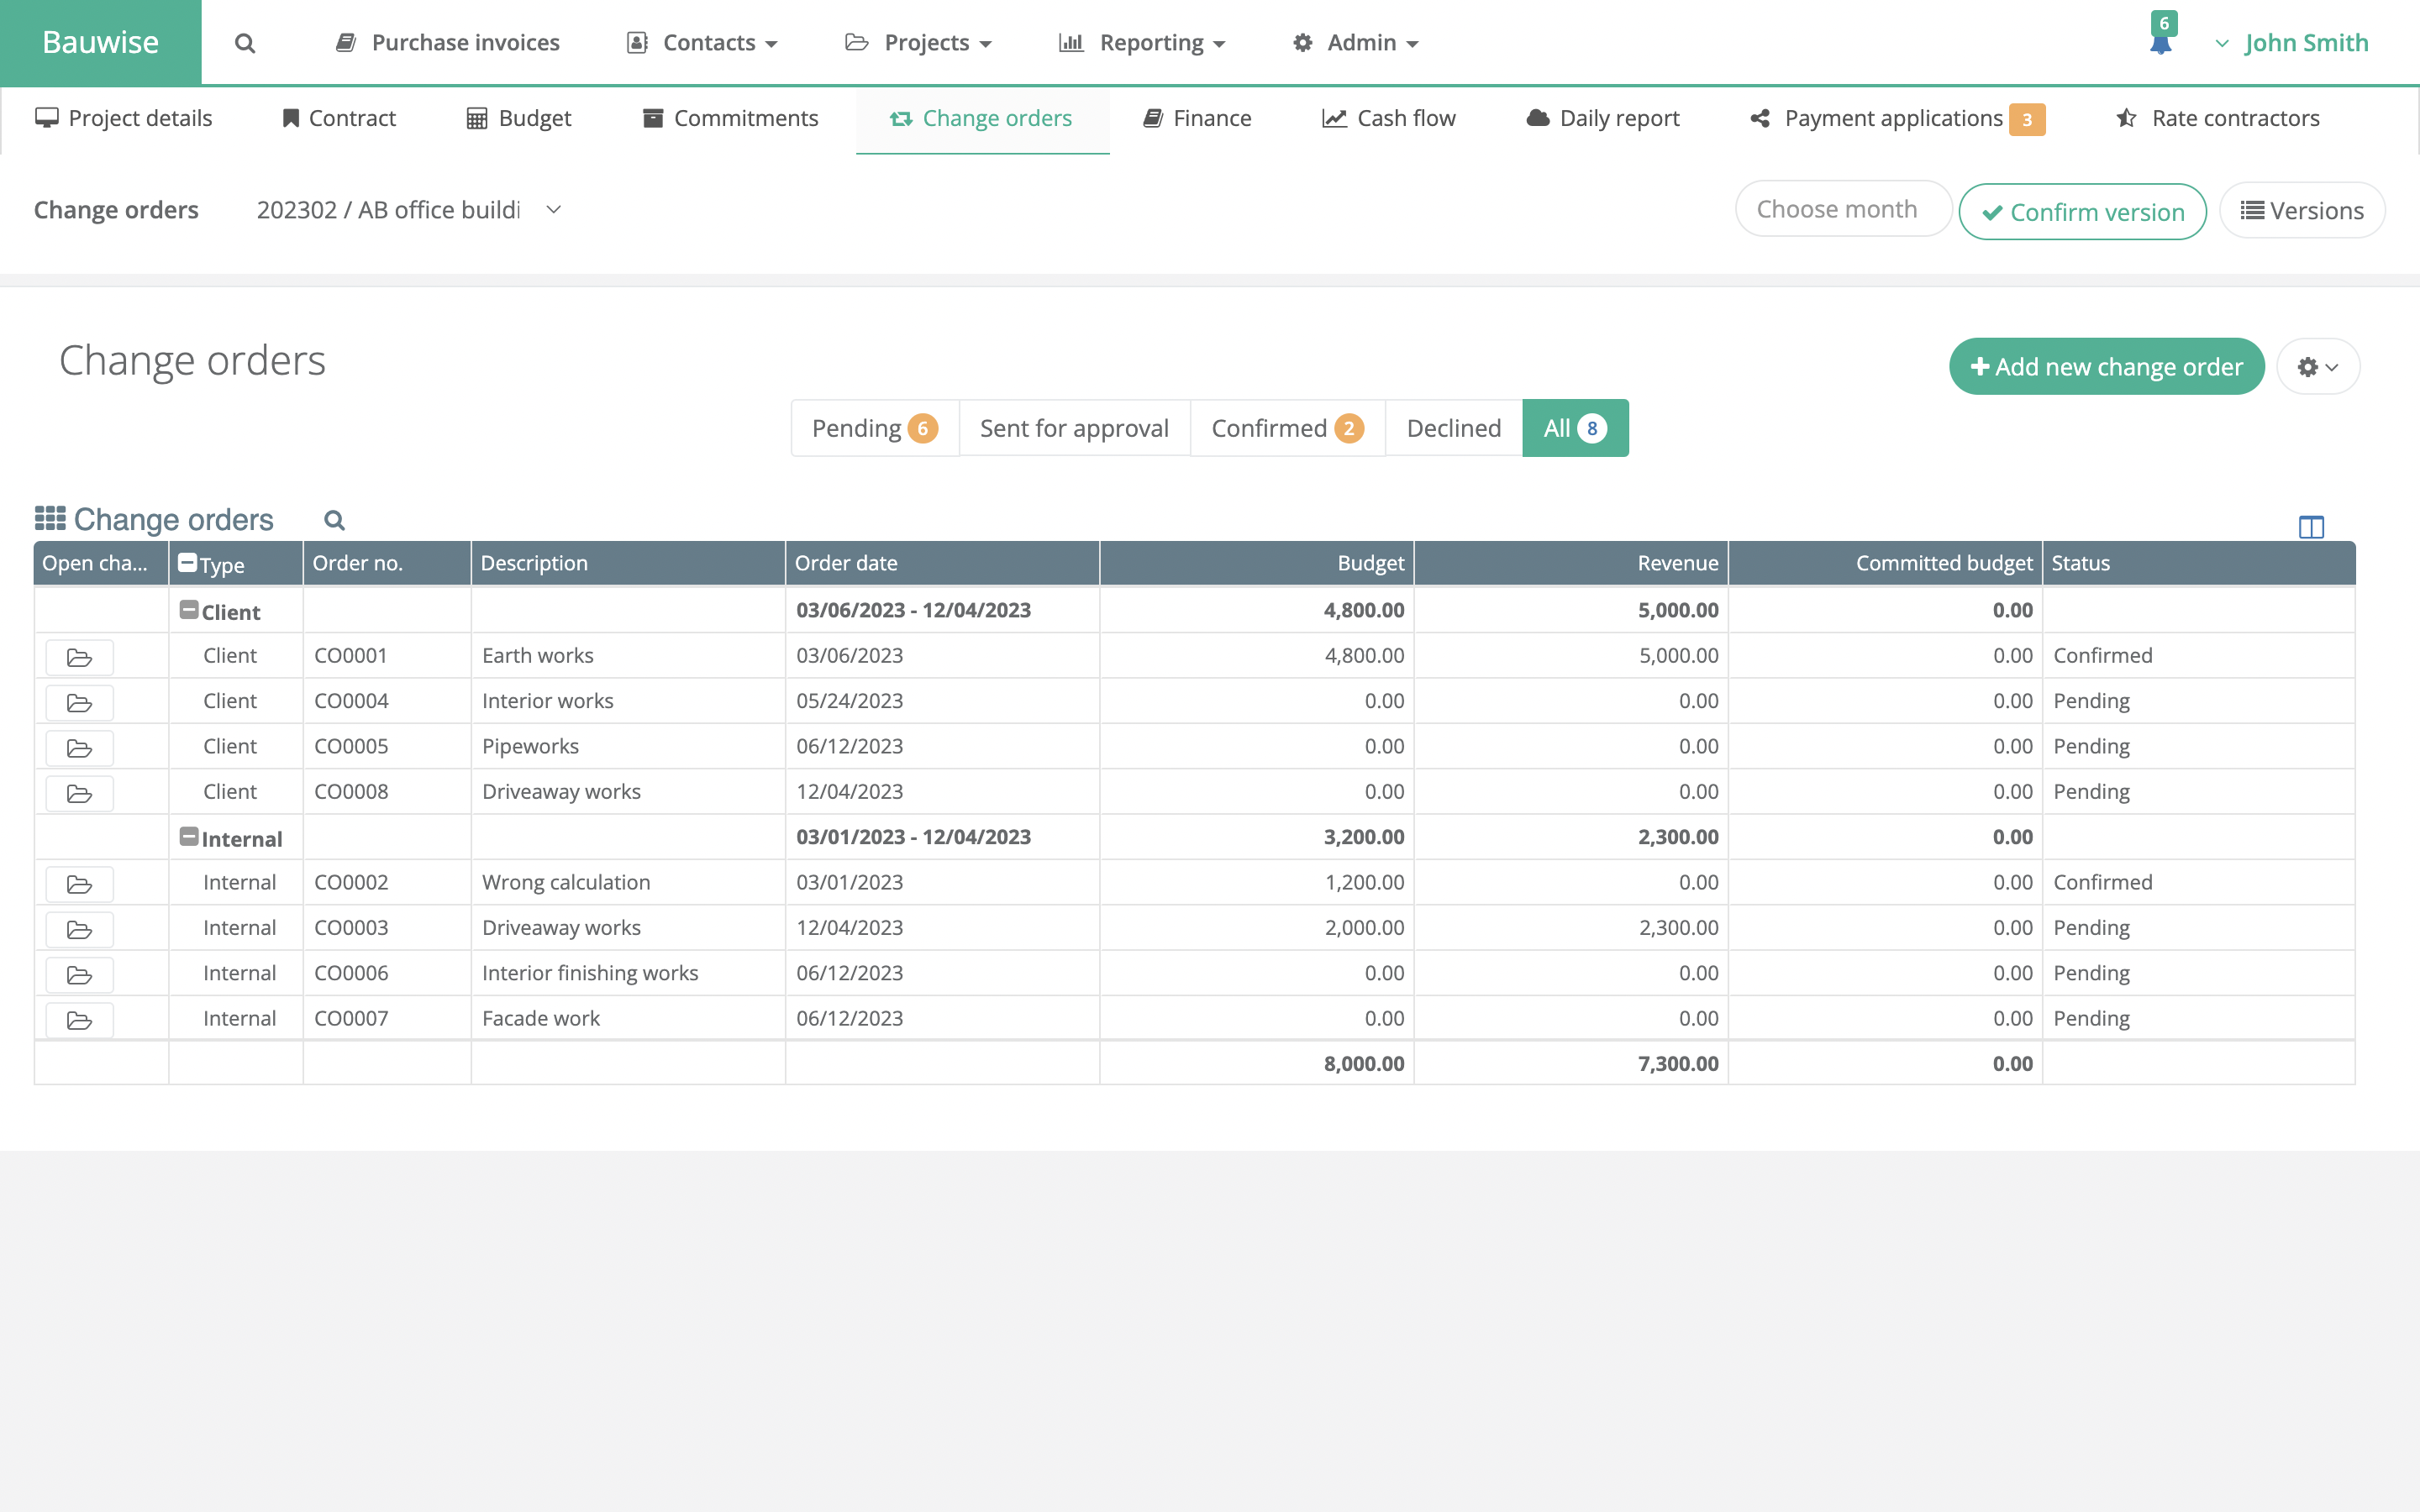The height and width of the screenshot is (1512, 2420).
Task: Click Add new change order button
Action: coord(2106,367)
